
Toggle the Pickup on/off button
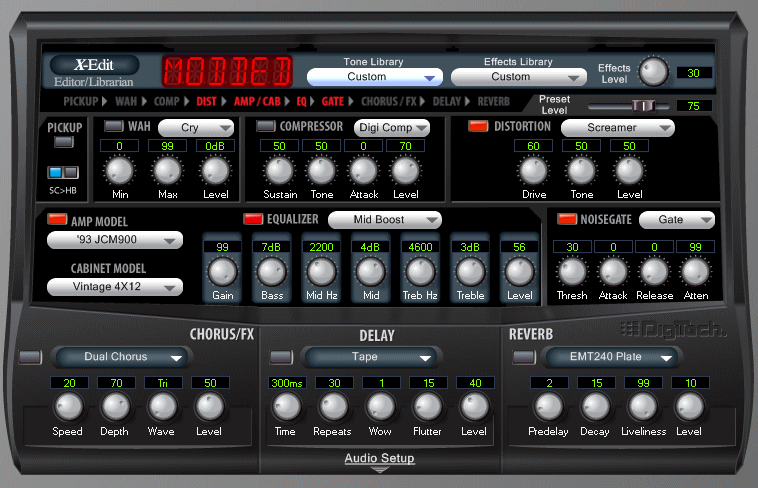(x=64, y=142)
